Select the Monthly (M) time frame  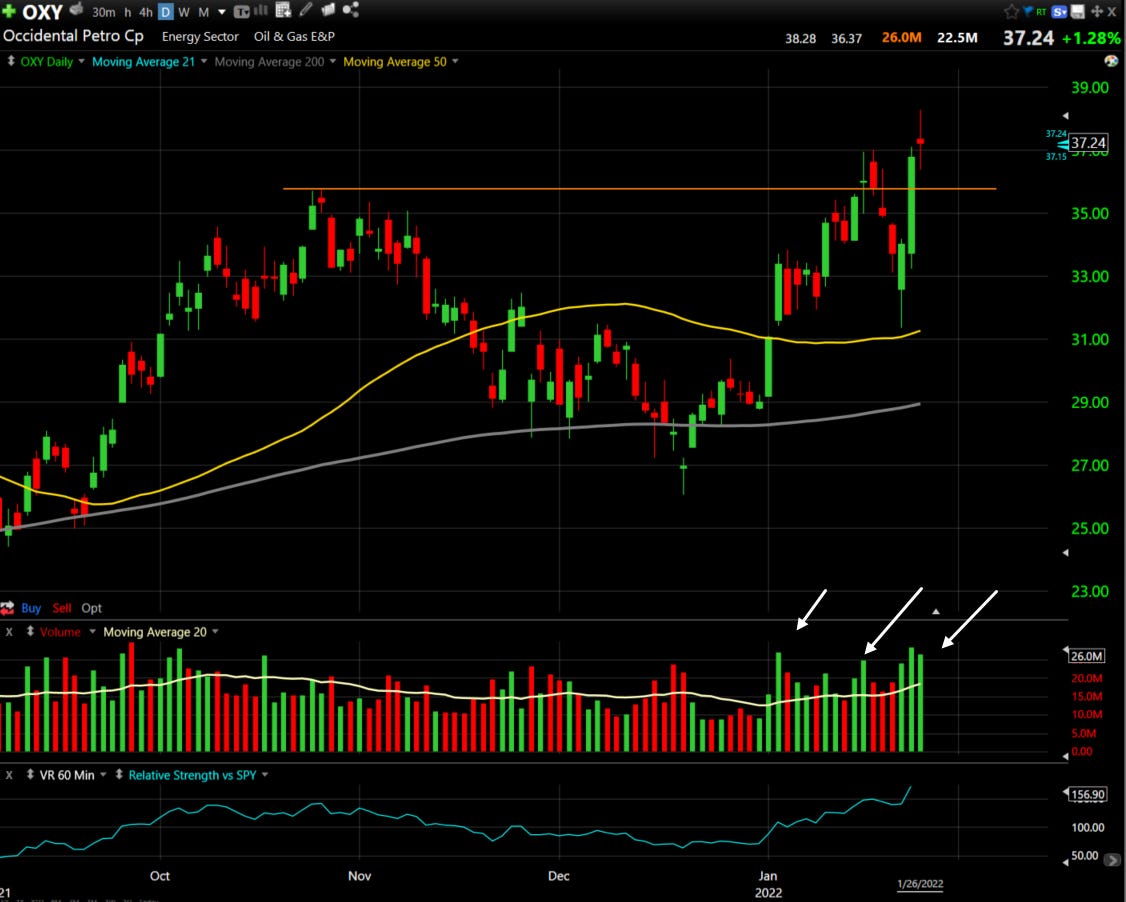(x=203, y=12)
